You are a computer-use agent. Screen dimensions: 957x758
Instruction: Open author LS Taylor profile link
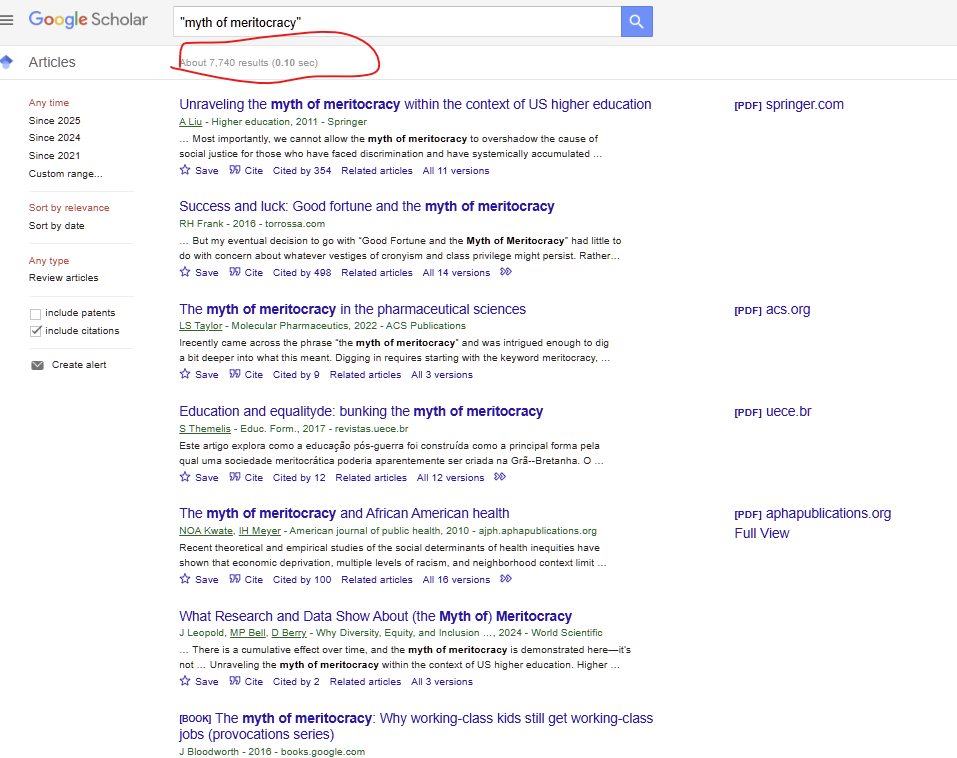pos(201,326)
